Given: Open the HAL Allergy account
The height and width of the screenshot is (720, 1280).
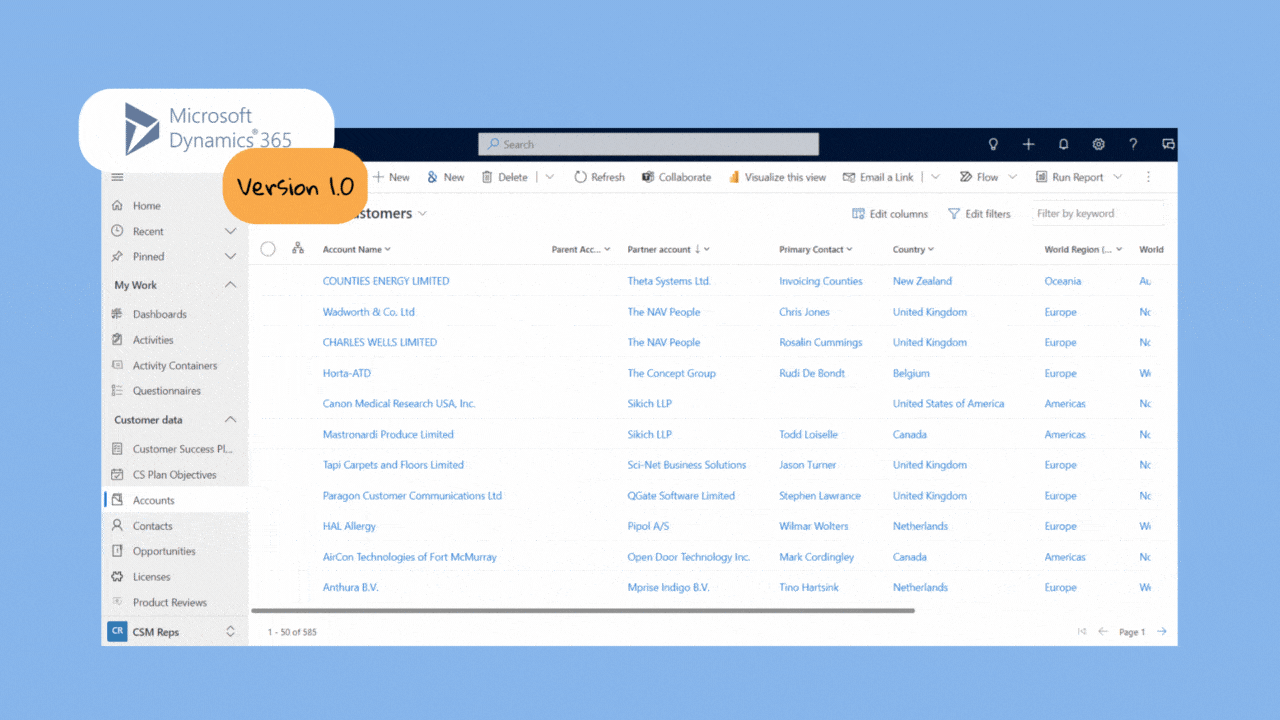Looking at the screenshot, I should [349, 526].
